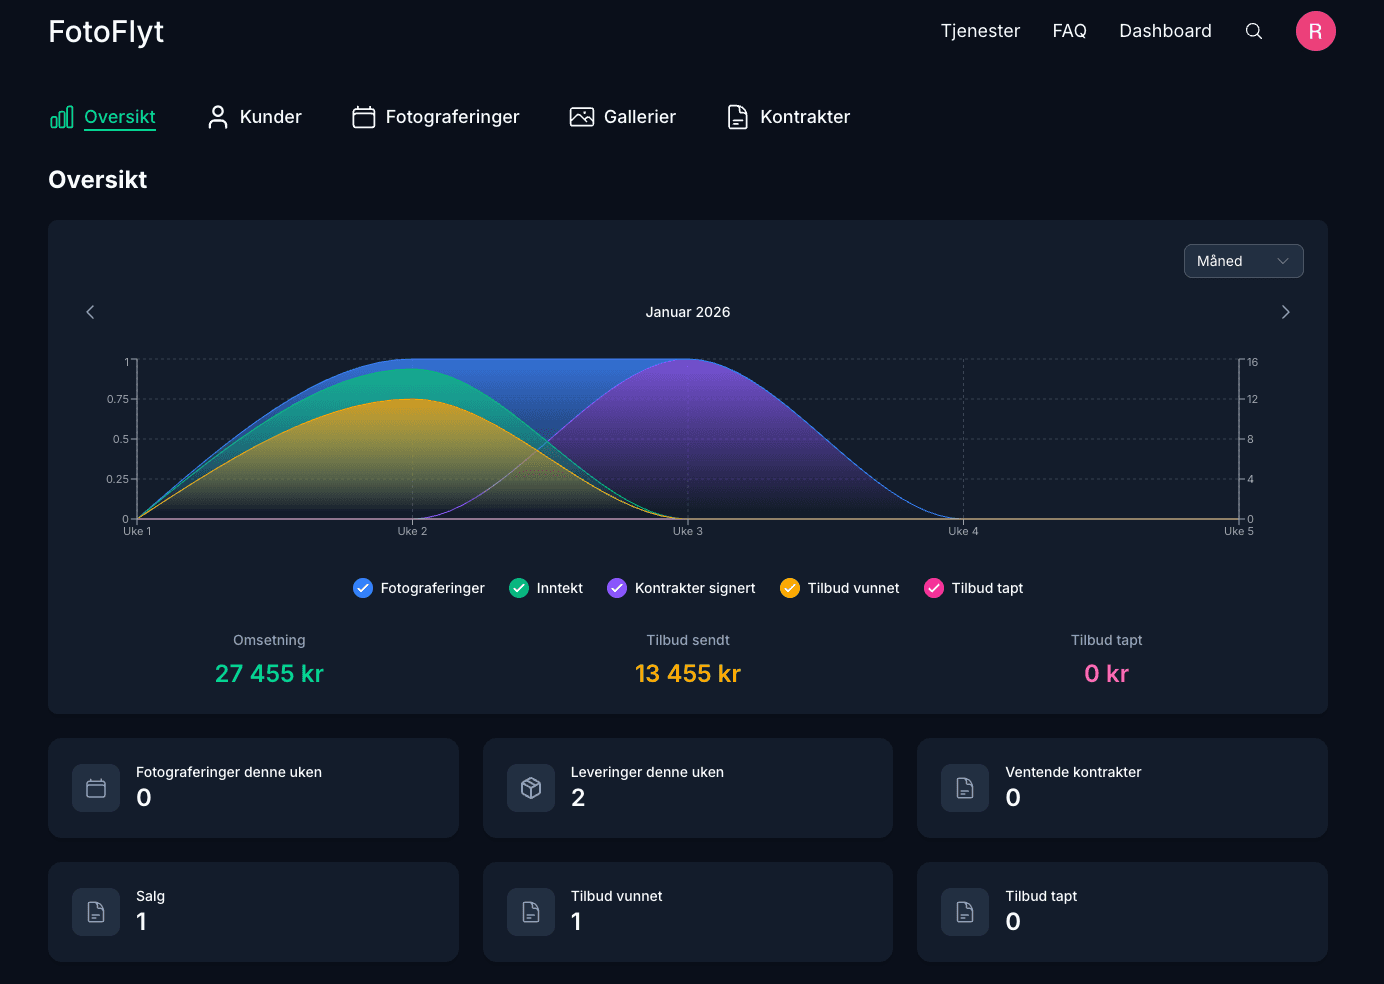
Task: Hide the Kontrakter signert chart series
Action: [x=617, y=588]
